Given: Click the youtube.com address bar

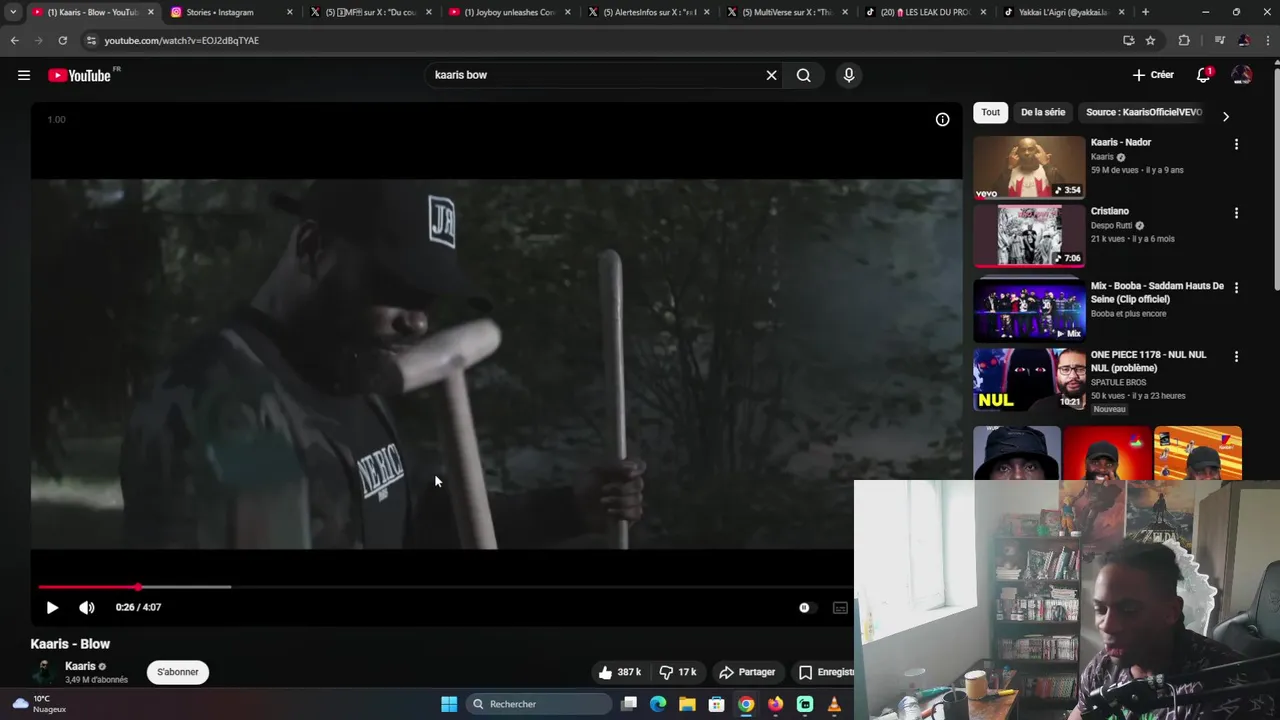Looking at the screenshot, I should click(x=600, y=40).
